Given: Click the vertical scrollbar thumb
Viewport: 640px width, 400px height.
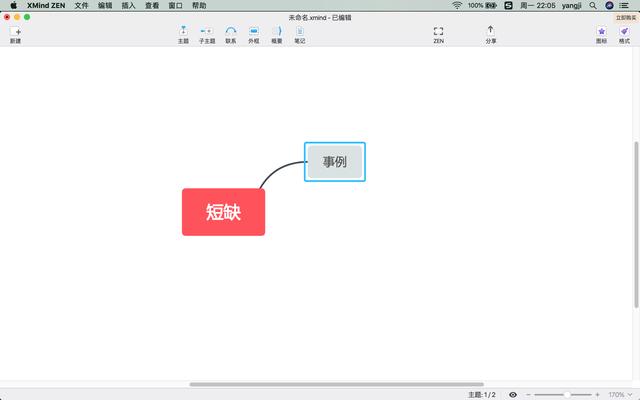Looking at the screenshot, I should (636, 224).
